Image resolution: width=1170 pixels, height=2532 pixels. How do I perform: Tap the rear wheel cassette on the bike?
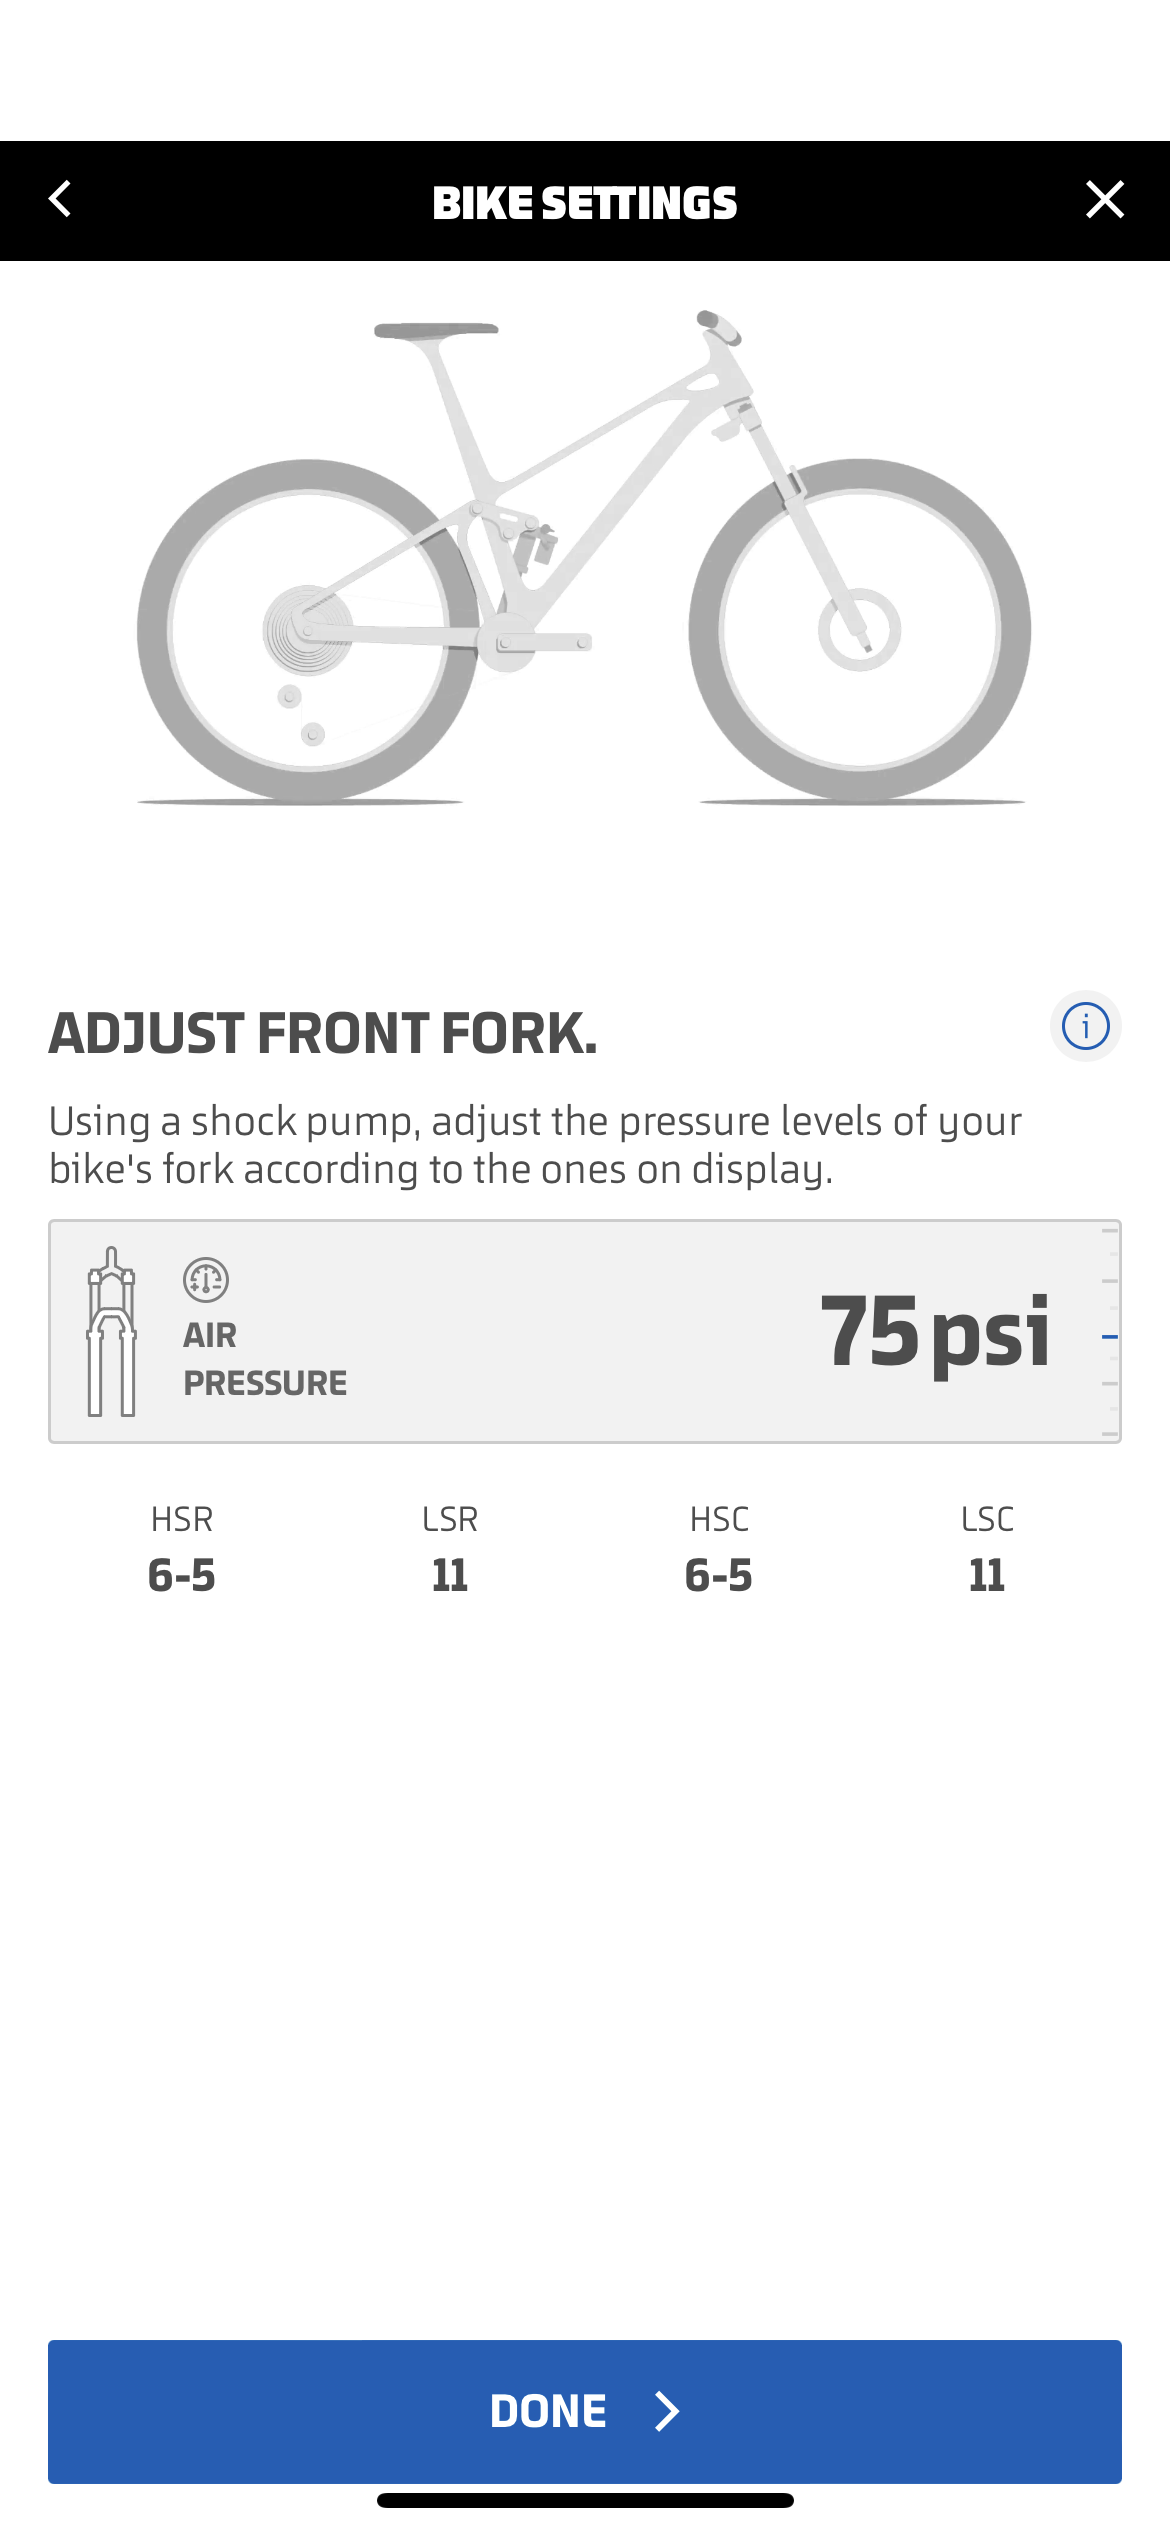point(307,630)
